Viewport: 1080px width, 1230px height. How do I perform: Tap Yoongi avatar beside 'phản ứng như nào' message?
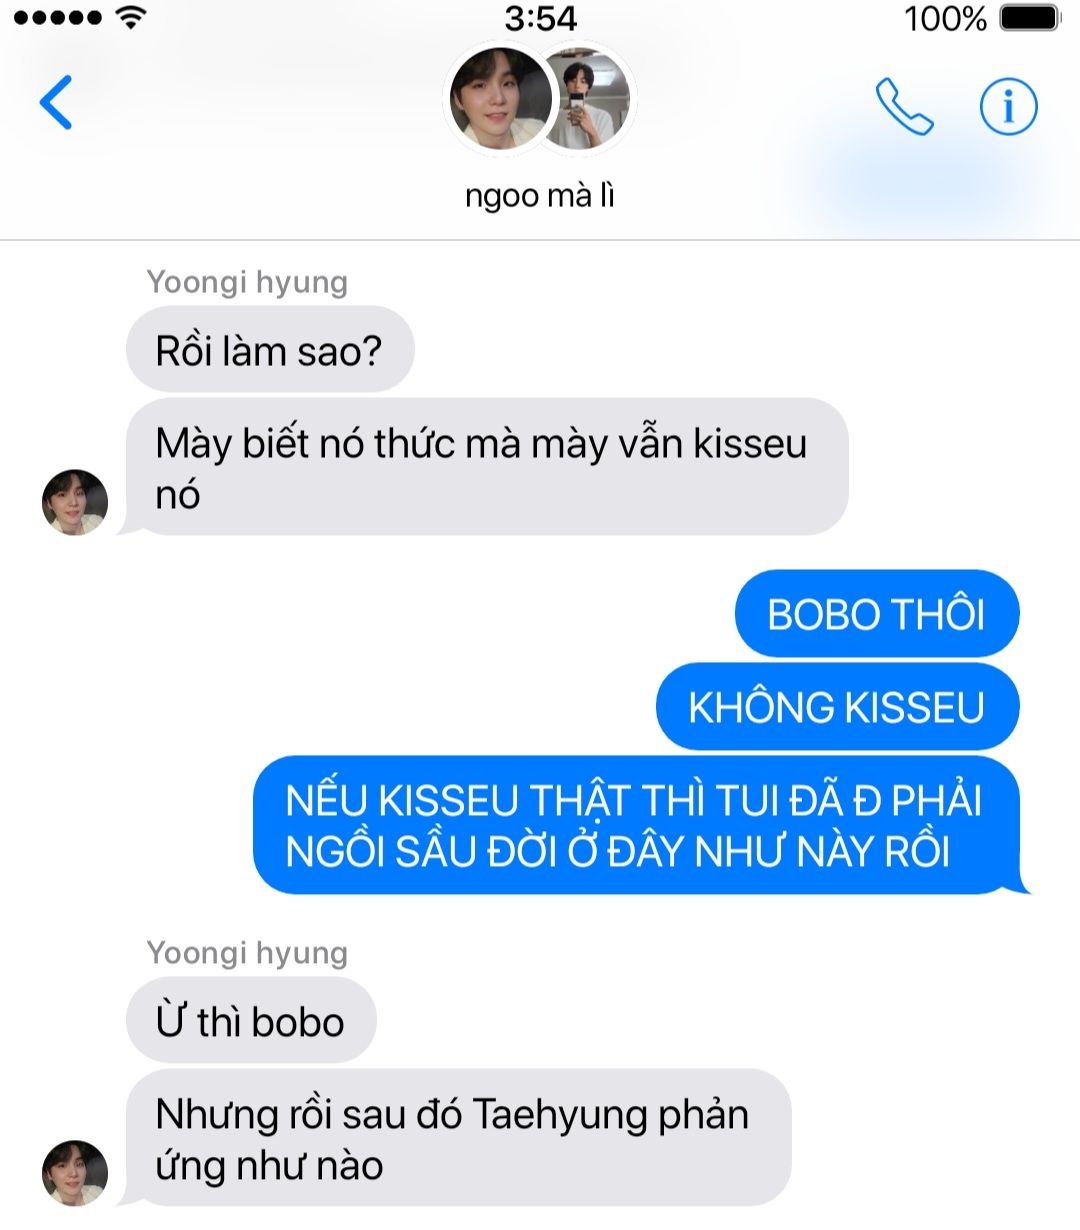75,1172
